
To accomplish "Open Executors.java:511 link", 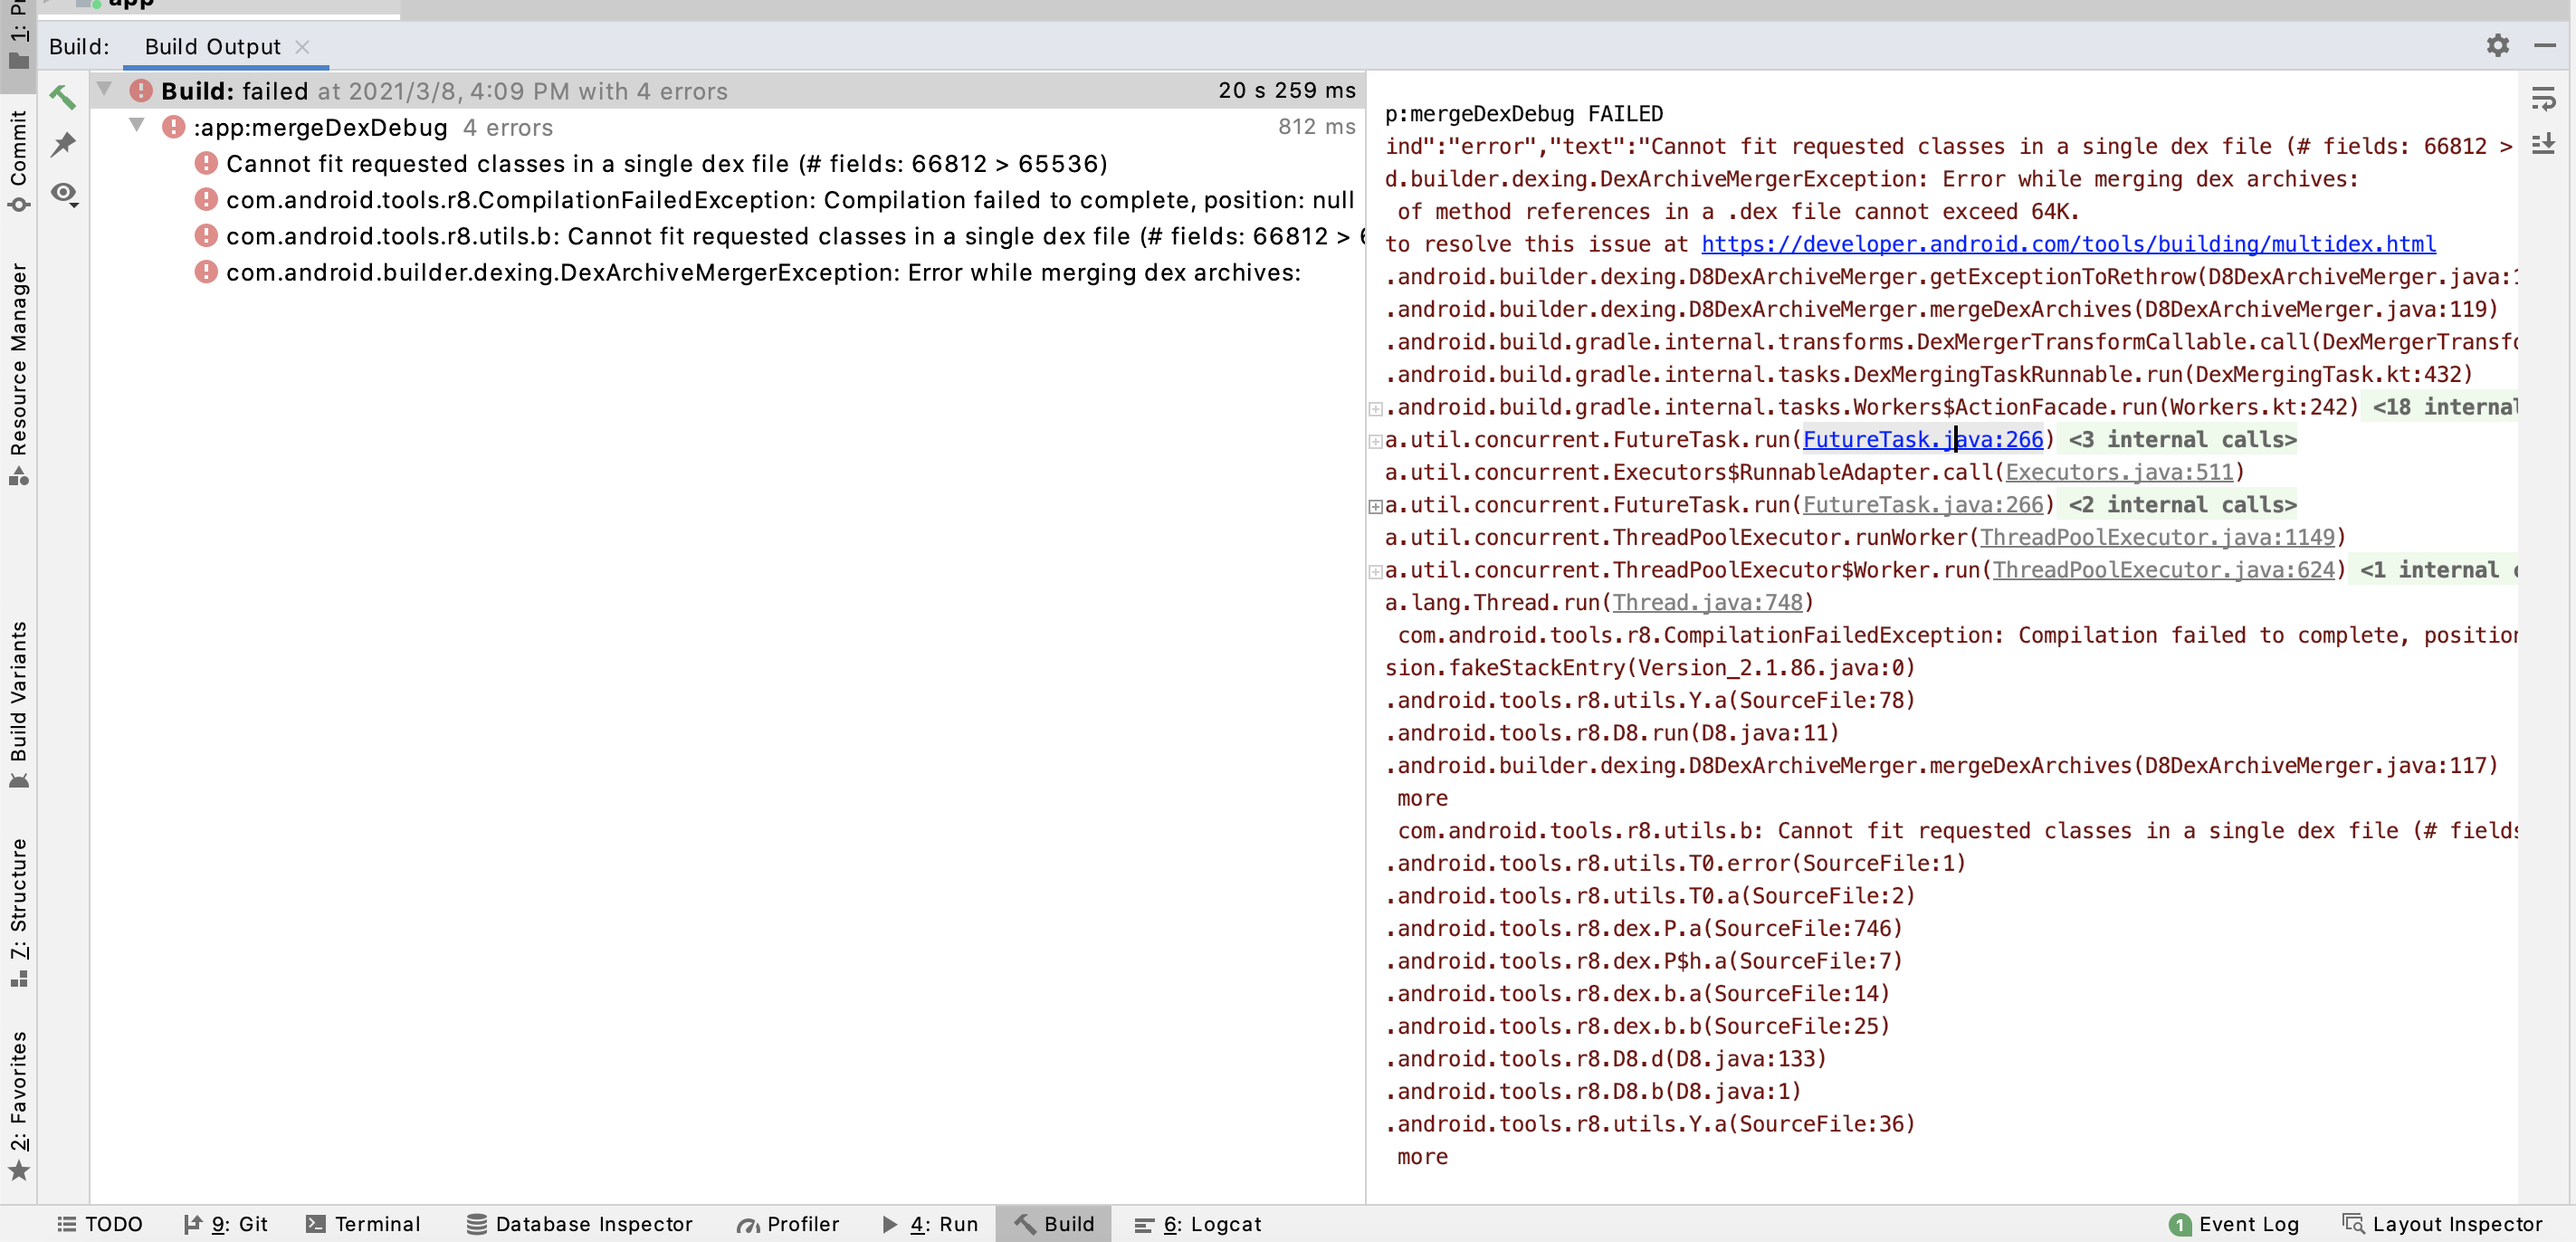I will click(x=2119, y=472).
